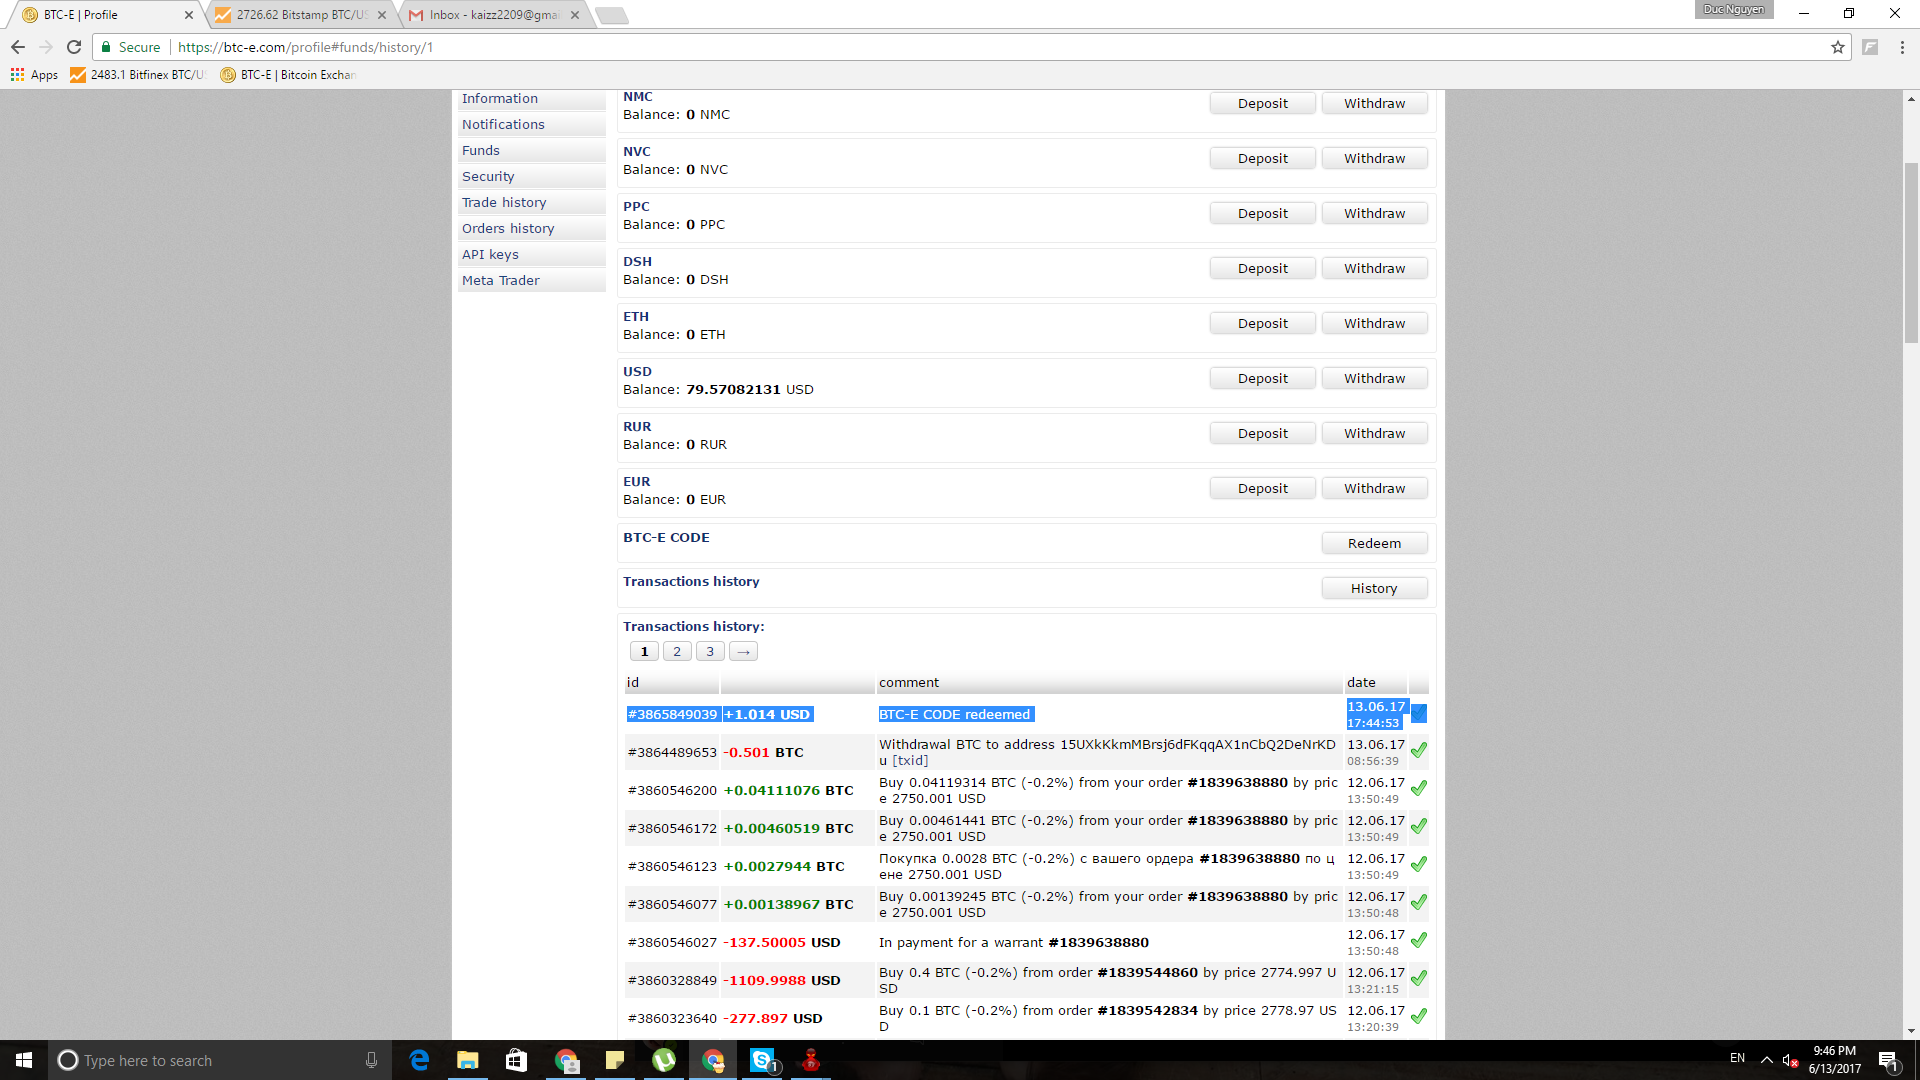Go to the next transactions page via arrow
This screenshot has width=1920, height=1080.
pyautogui.click(x=743, y=652)
